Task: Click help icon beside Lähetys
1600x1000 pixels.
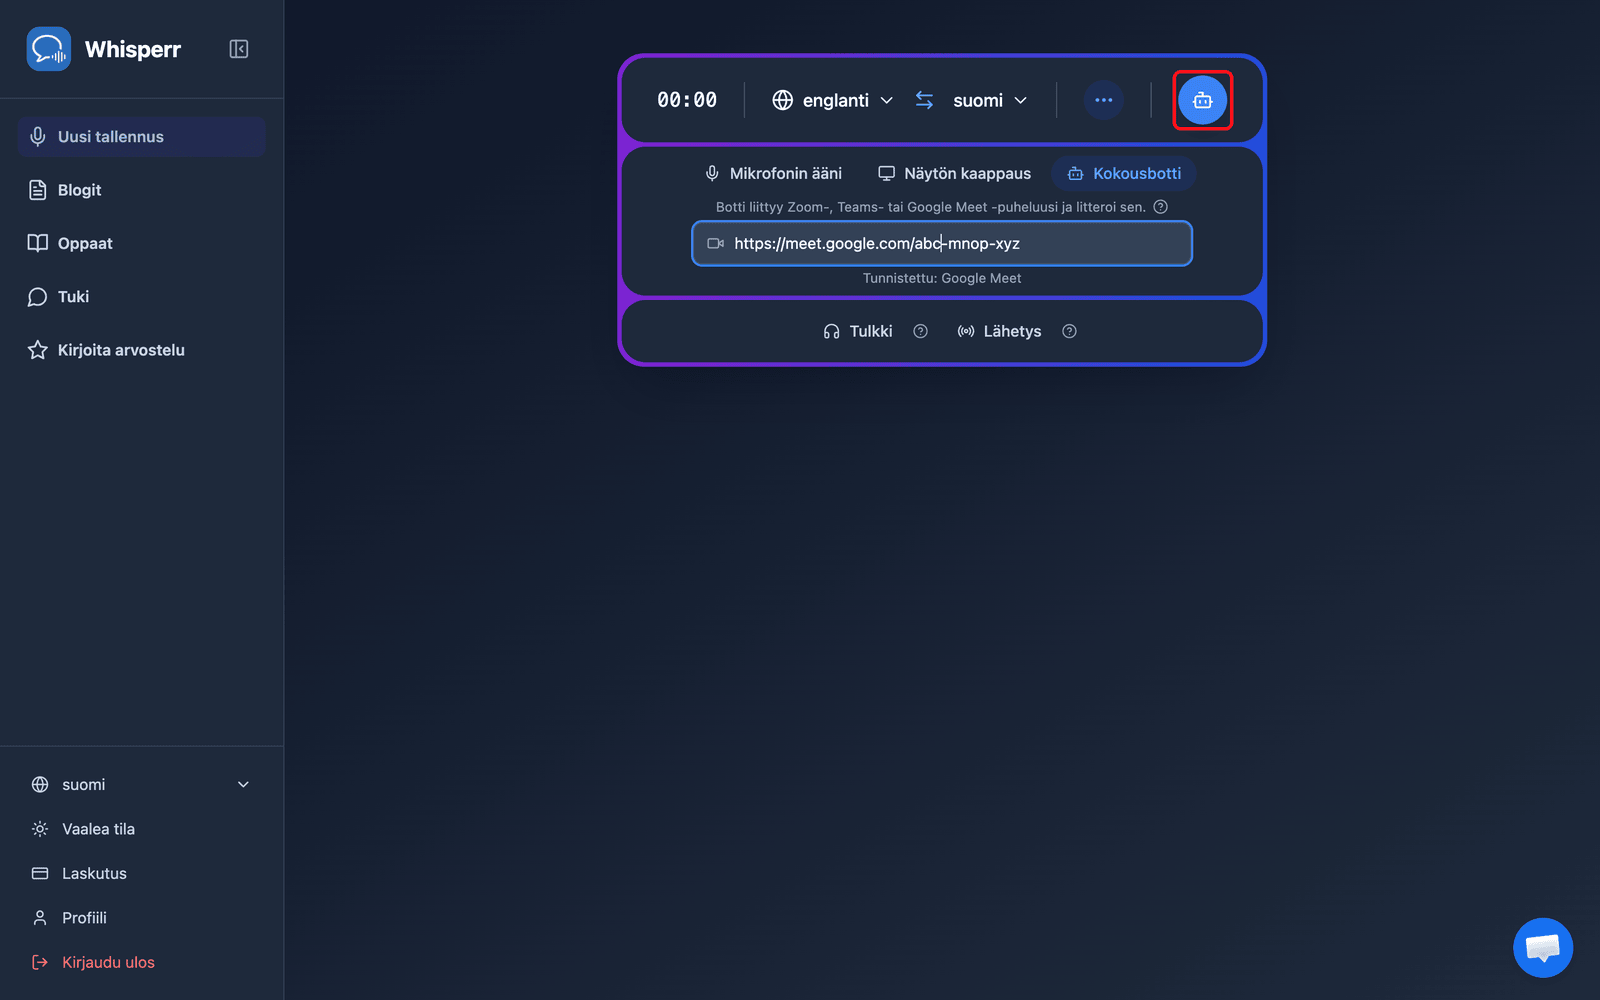Action: (x=1070, y=331)
